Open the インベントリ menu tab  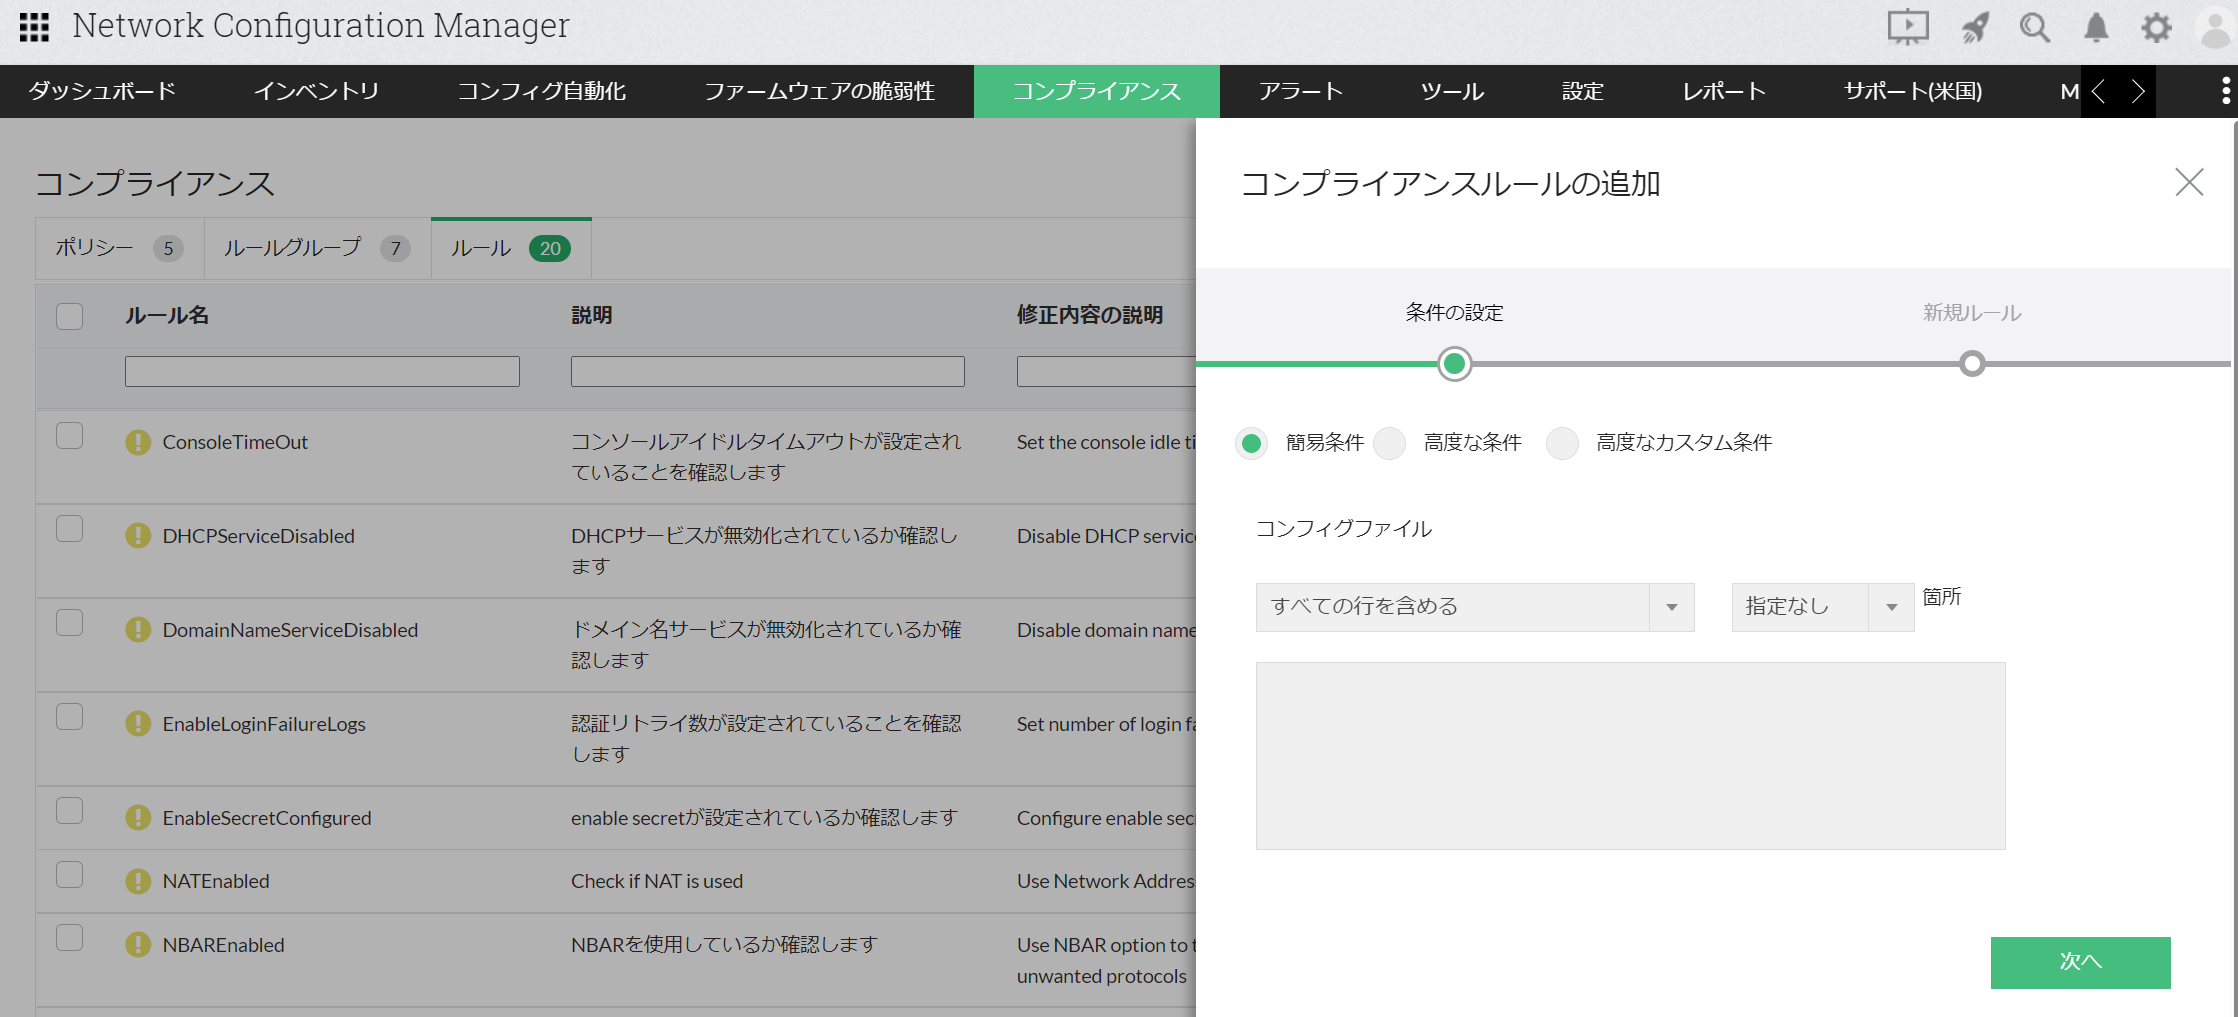click(316, 91)
